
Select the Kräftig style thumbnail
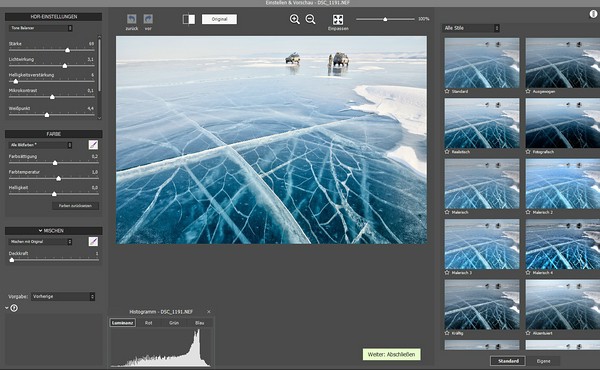click(482, 305)
